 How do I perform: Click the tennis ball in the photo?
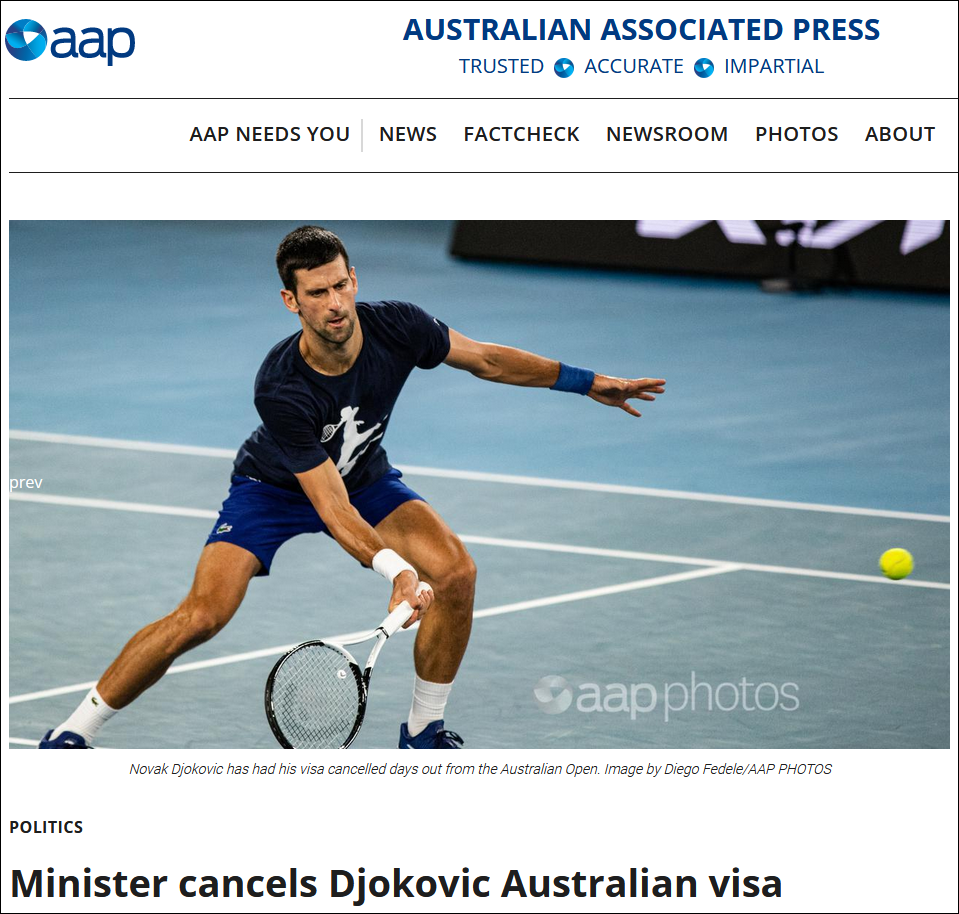click(896, 563)
